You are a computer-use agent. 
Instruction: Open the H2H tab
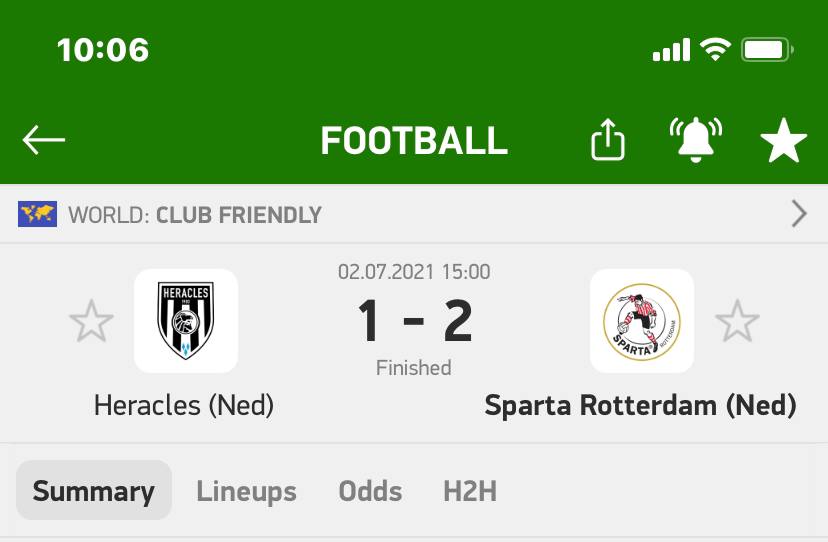click(x=470, y=491)
